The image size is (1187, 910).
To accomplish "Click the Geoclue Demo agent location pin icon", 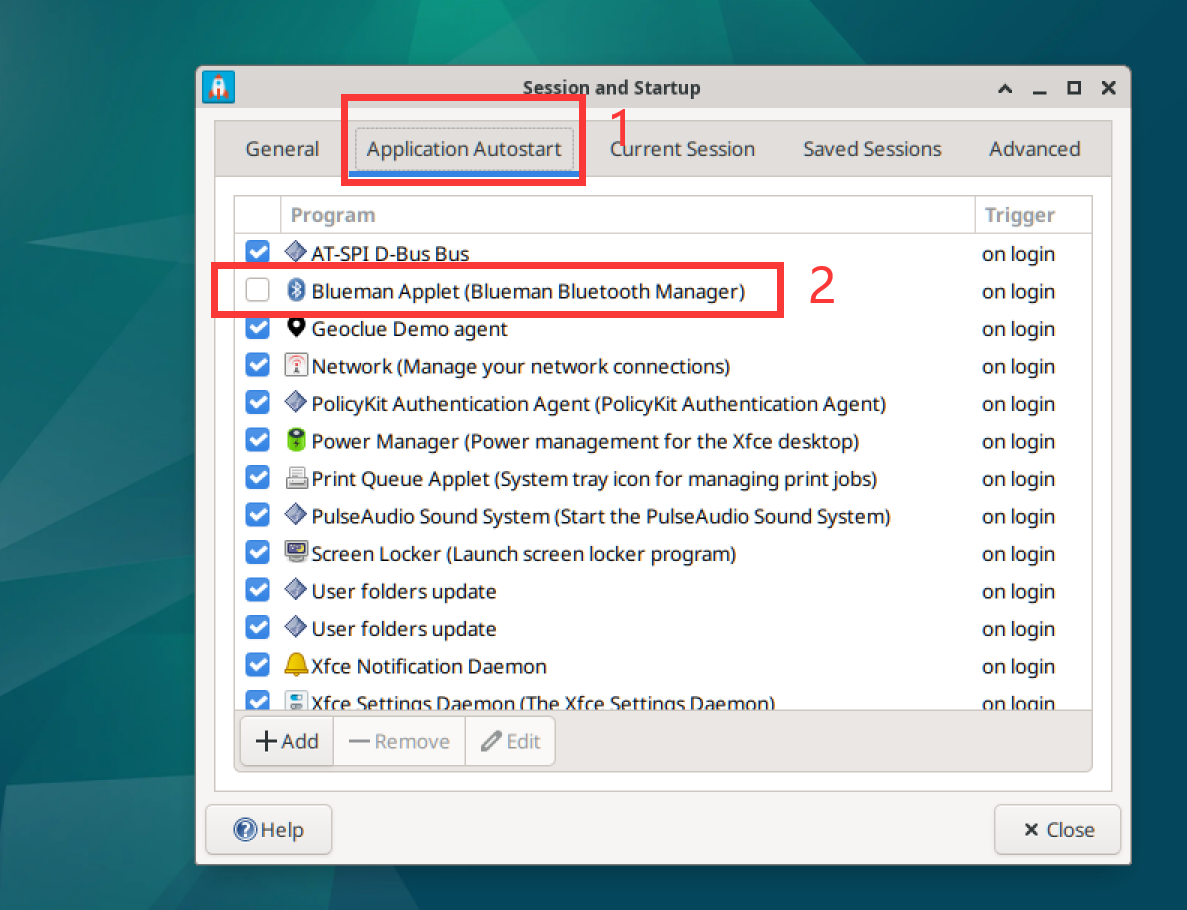I will (296, 327).
